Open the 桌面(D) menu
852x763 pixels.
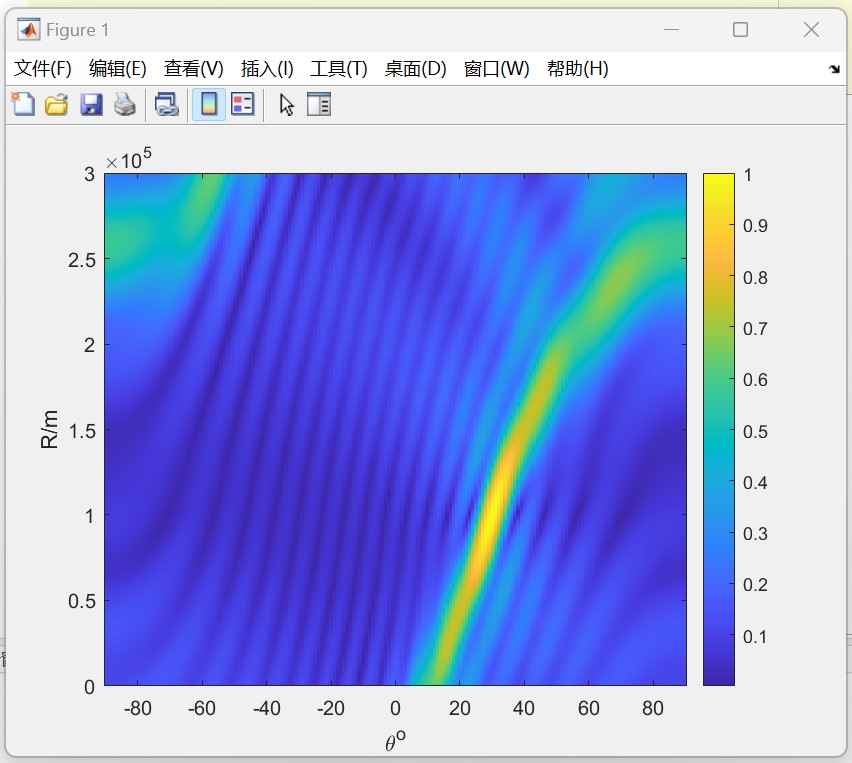(x=415, y=68)
